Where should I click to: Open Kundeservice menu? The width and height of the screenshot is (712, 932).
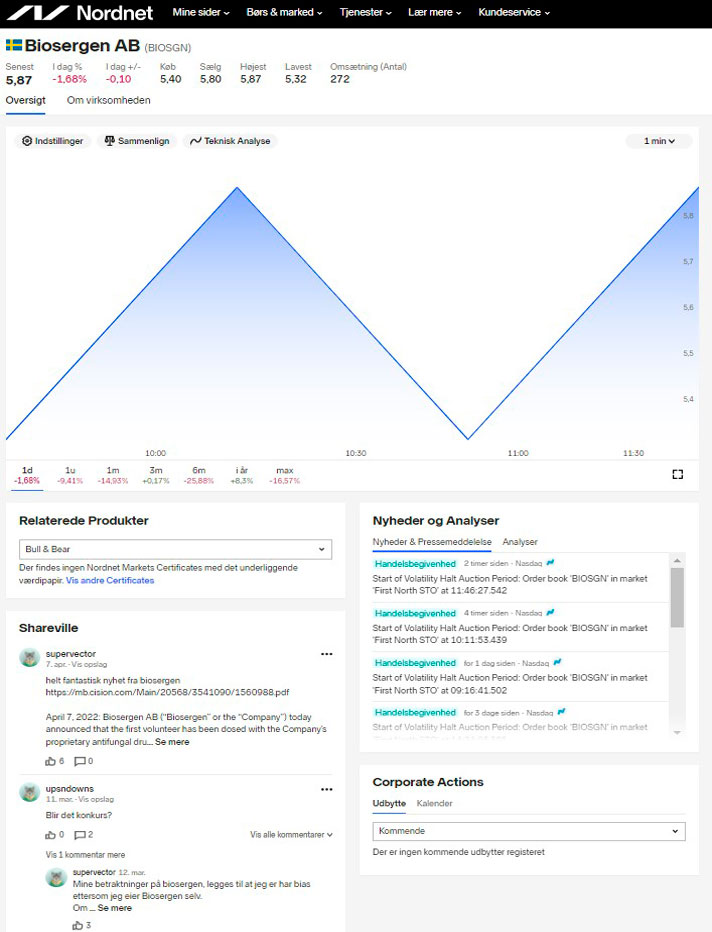(x=514, y=12)
